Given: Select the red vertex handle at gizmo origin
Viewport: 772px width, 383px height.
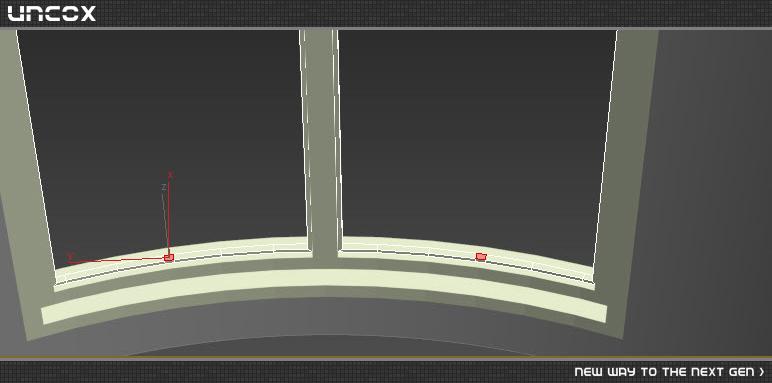Looking at the screenshot, I should pyautogui.click(x=169, y=257).
